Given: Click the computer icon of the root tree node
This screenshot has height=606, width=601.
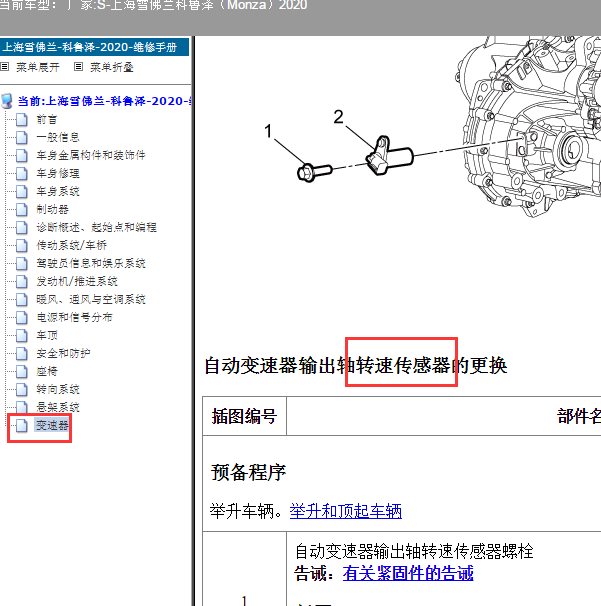Looking at the screenshot, I should (x=7, y=101).
